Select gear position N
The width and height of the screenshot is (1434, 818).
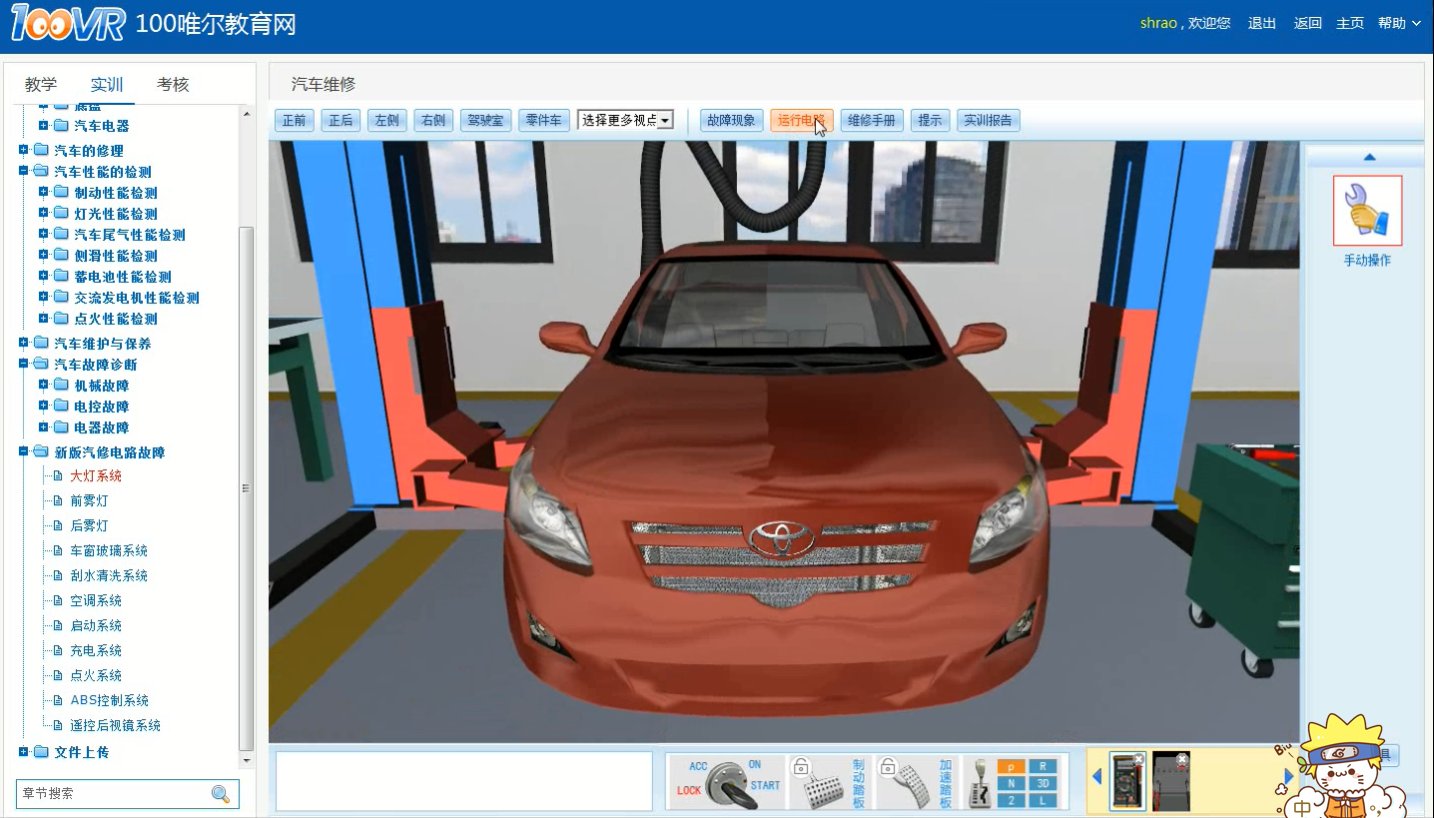(x=1011, y=784)
